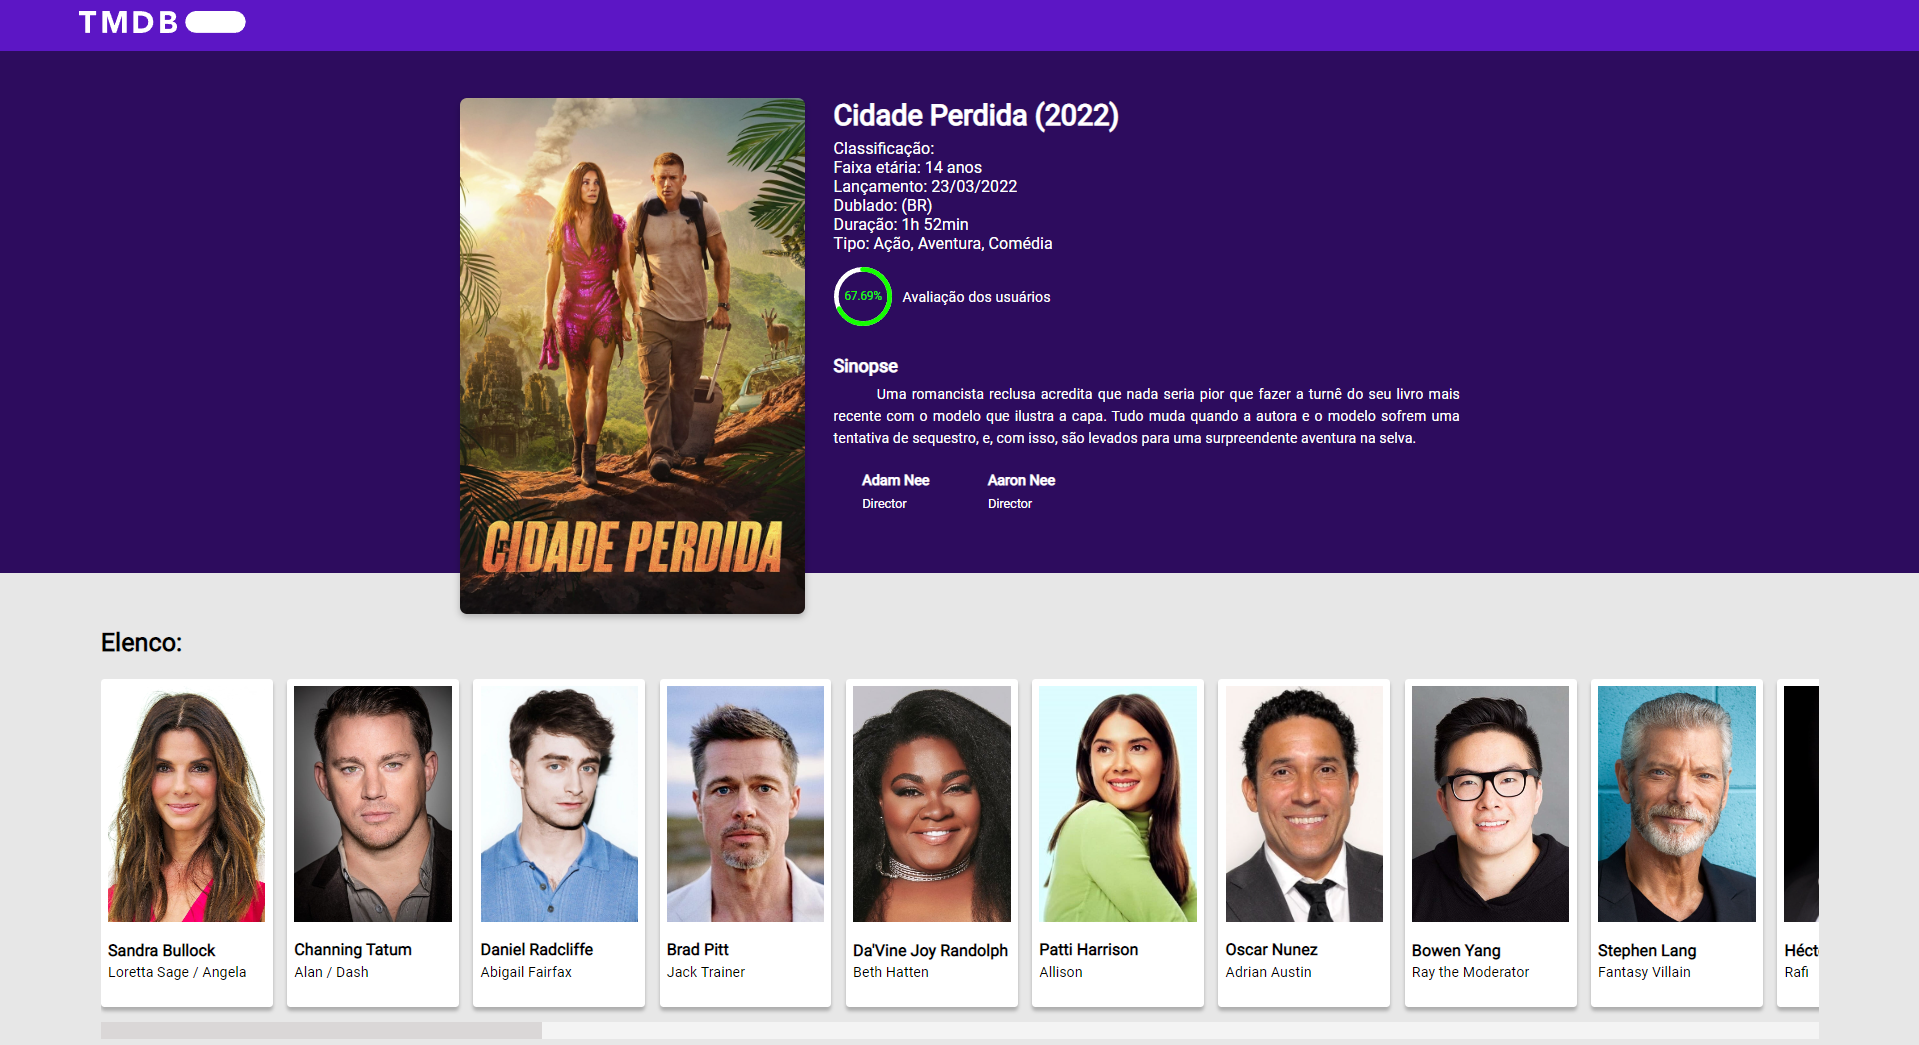The width and height of the screenshot is (1919, 1045).
Task: Open Da'Vine Joy Randolph's photo
Action: pos(932,804)
